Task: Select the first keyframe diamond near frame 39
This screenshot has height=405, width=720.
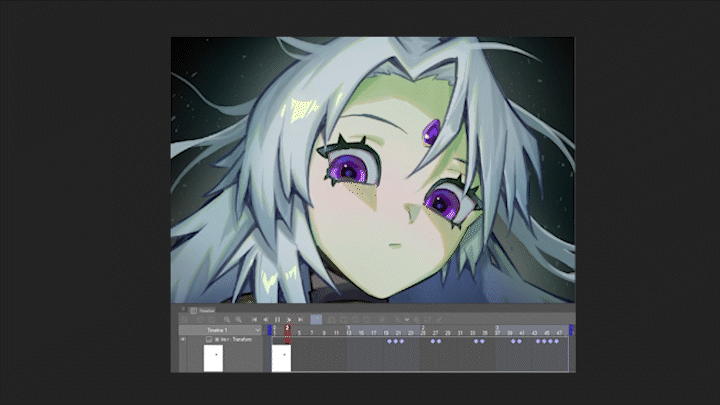Action: click(513, 341)
